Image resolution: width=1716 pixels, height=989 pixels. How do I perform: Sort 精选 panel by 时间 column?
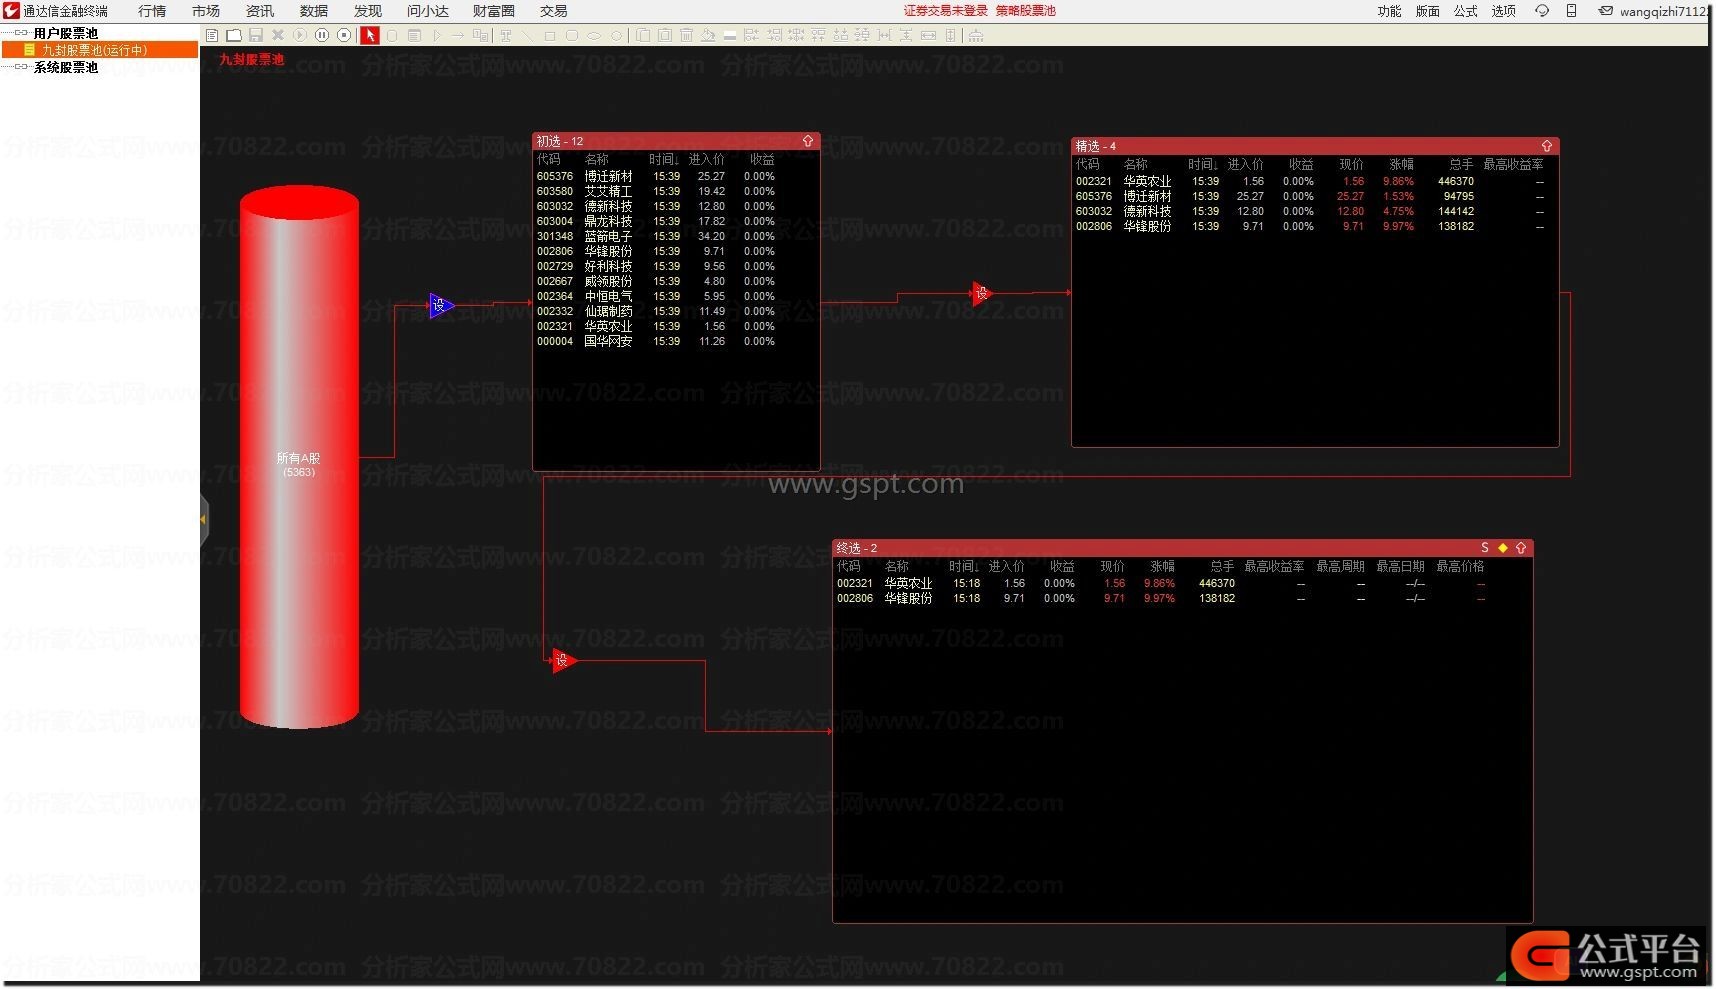click(x=1203, y=164)
